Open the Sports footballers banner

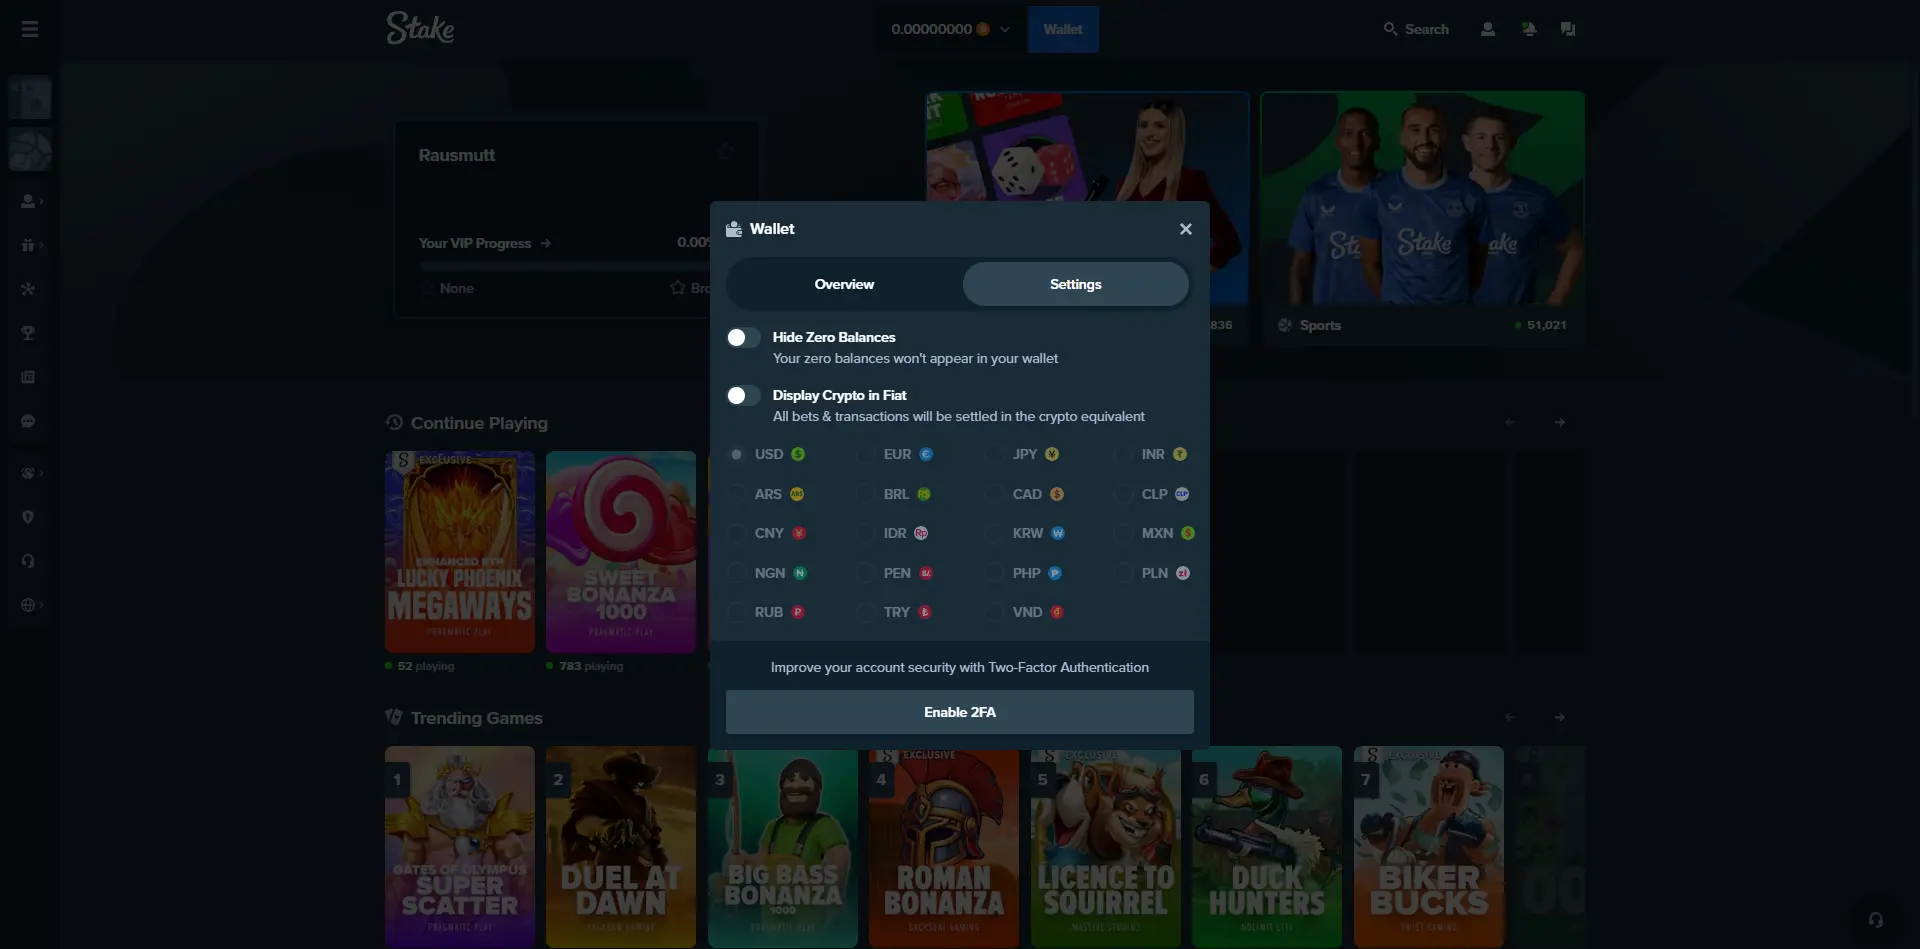[1422, 198]
